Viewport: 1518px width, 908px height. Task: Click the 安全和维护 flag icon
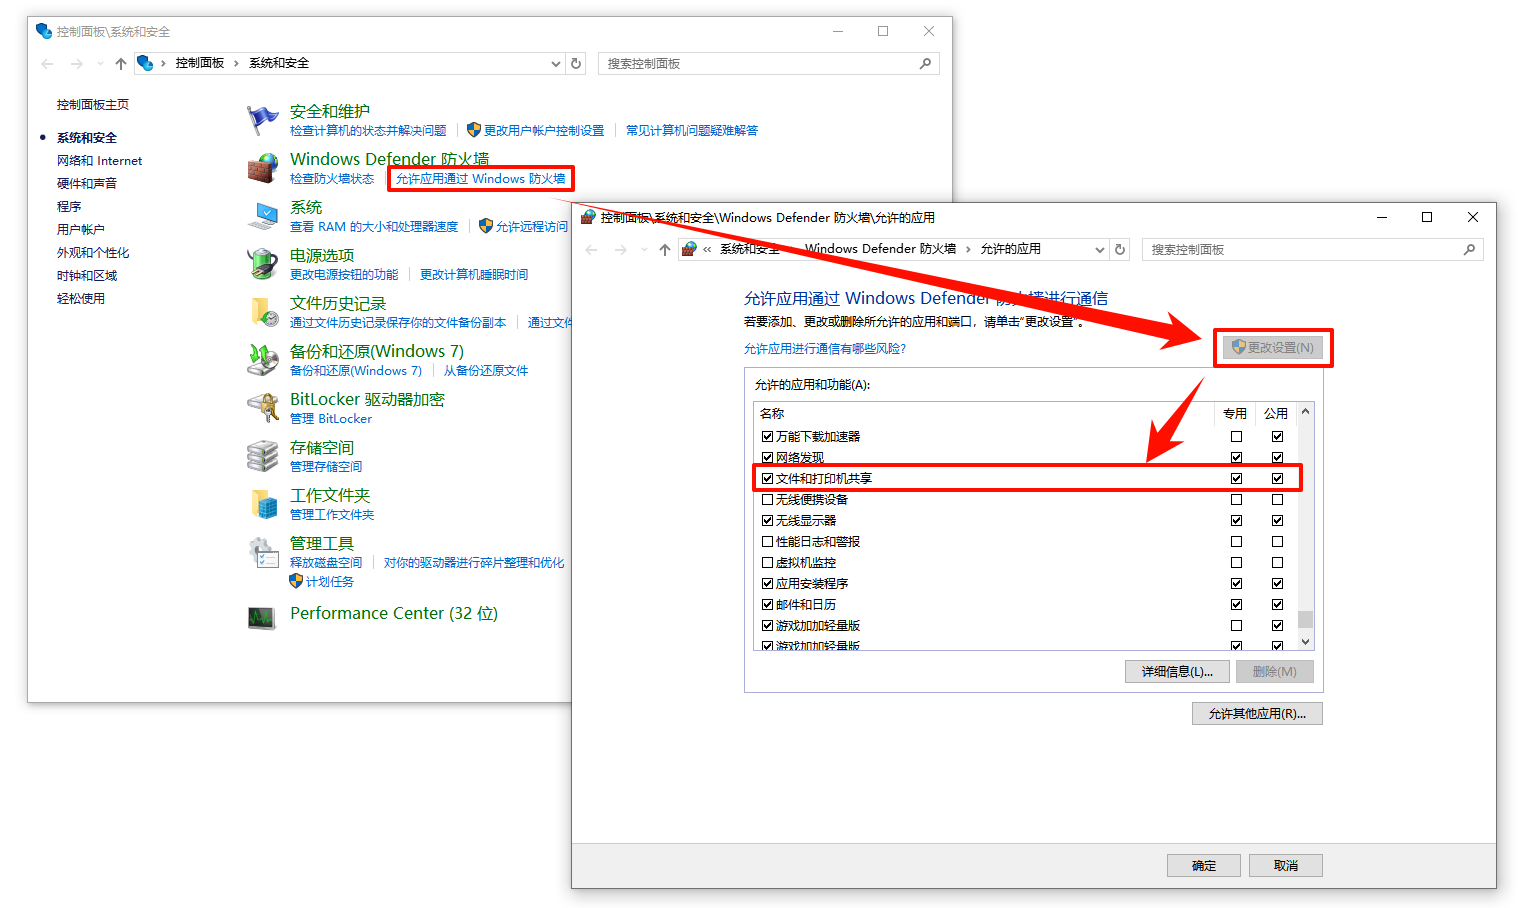(262, 120)
